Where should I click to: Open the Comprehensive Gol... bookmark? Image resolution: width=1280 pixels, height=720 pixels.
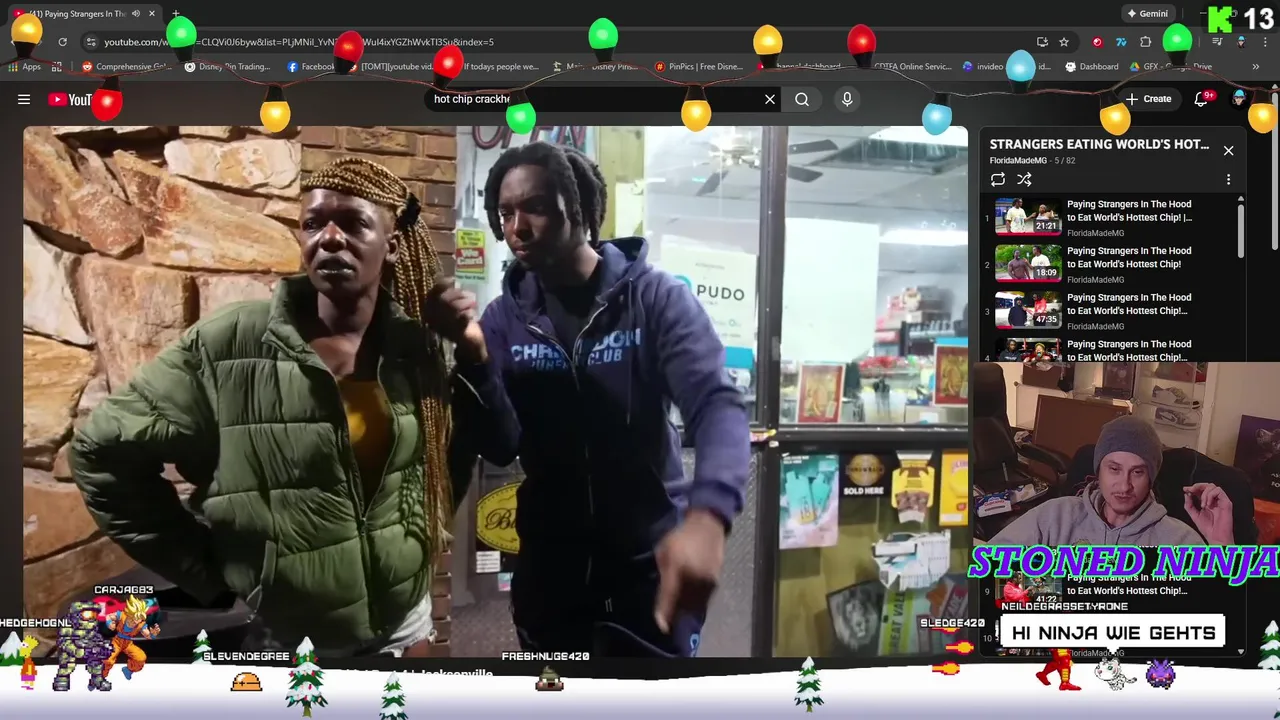coord(126,67)
